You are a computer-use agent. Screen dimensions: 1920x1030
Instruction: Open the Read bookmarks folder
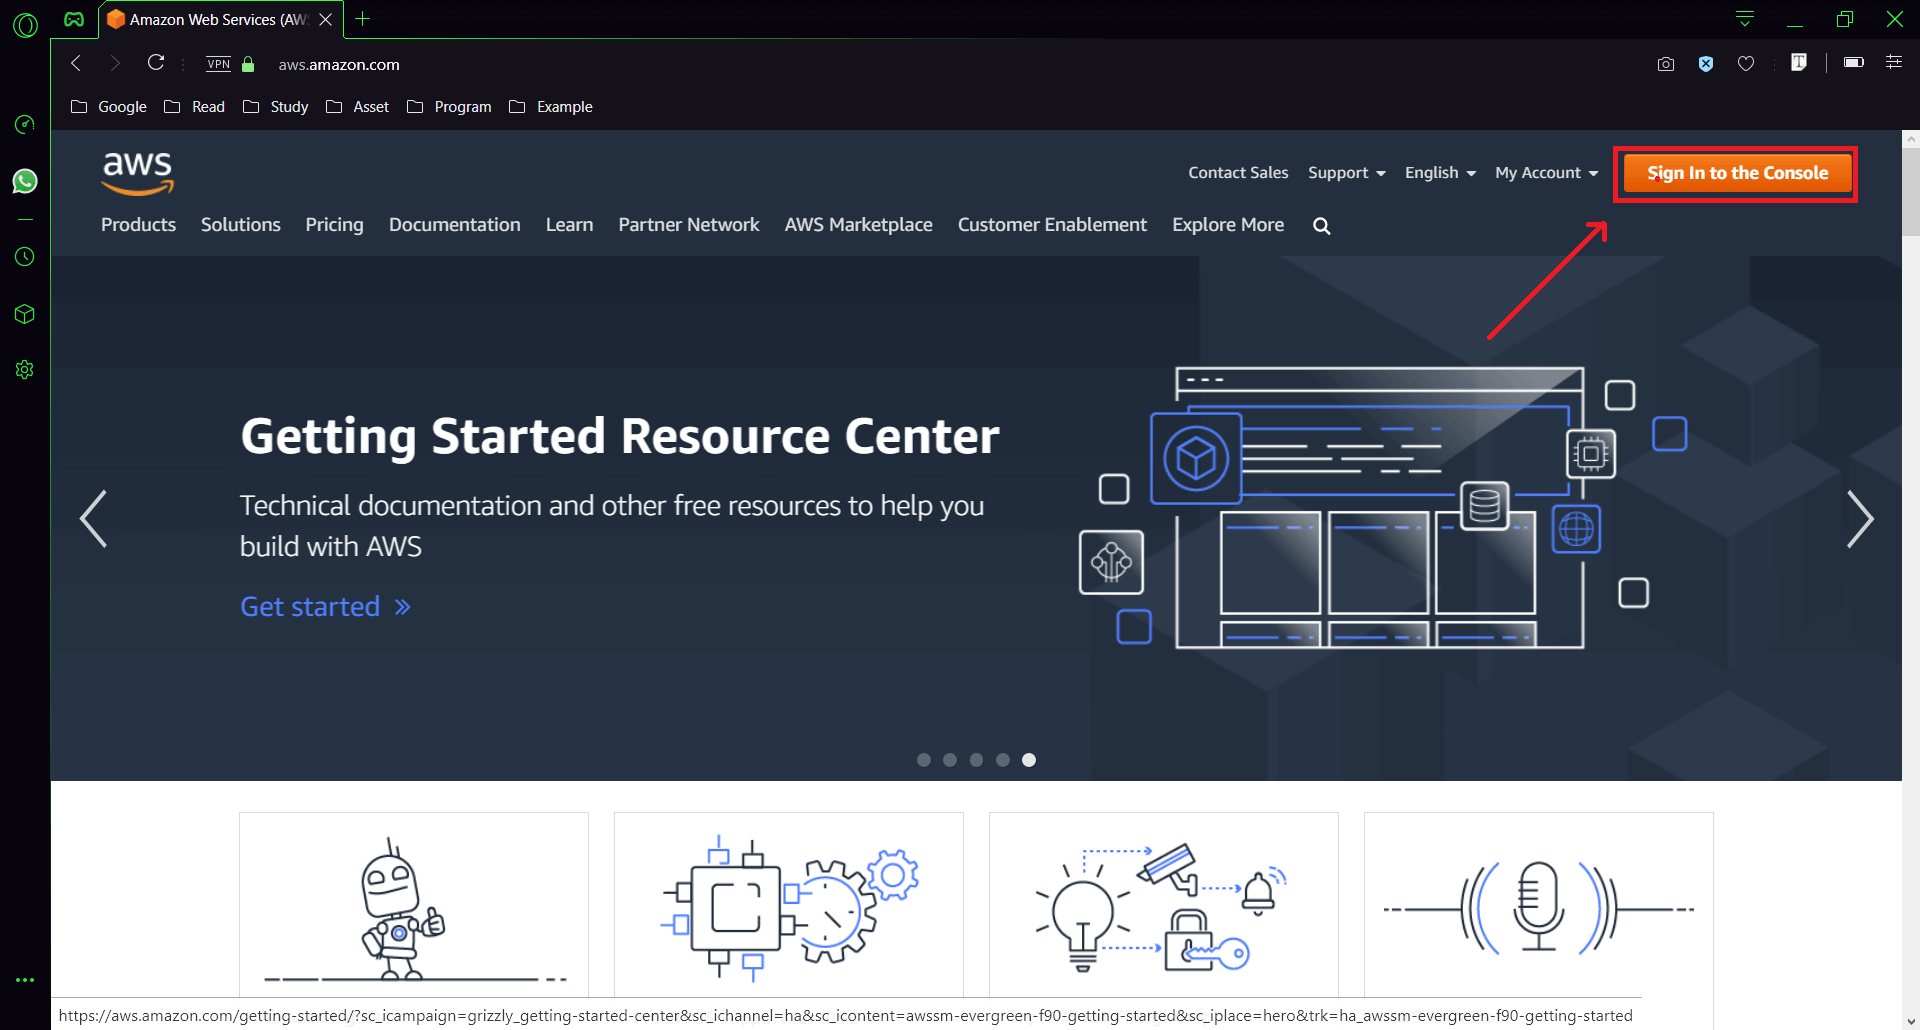(x=195, y=107)
